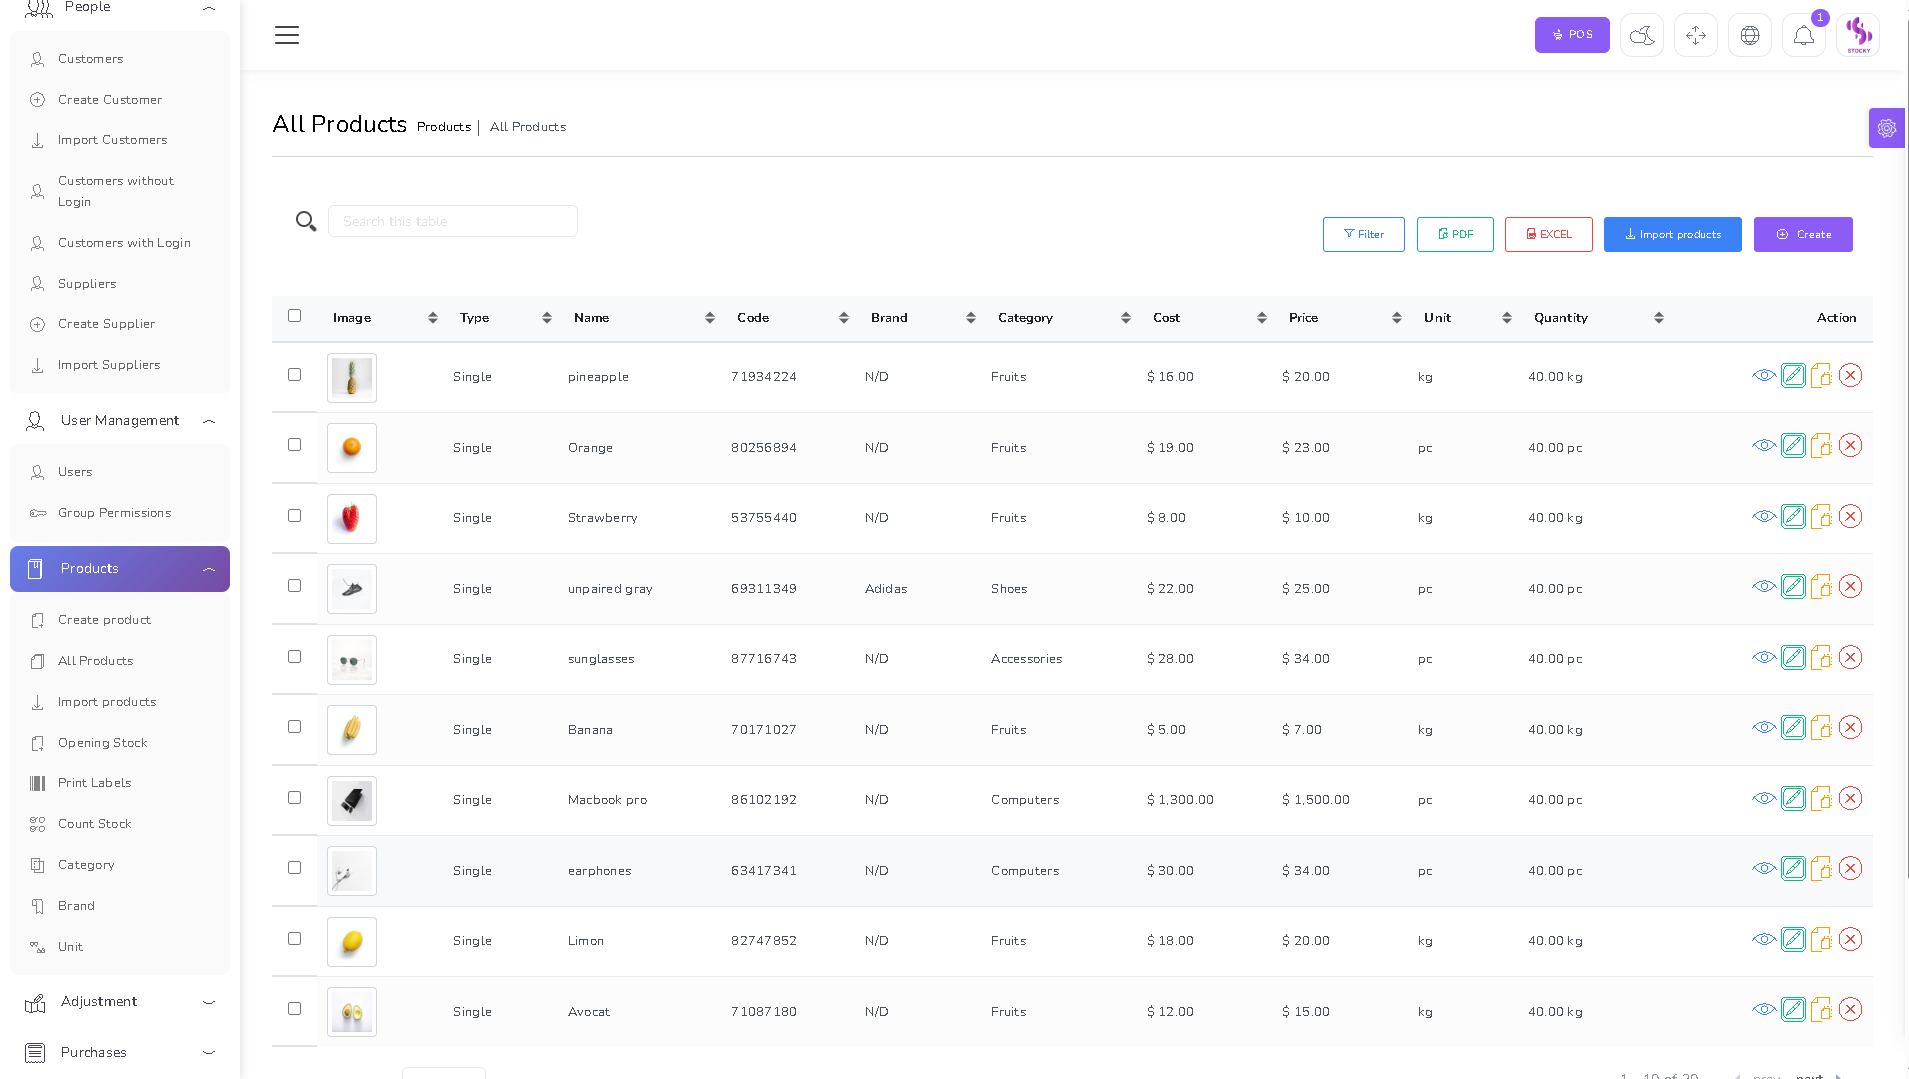Open the notifications bell icon

pos(1803,36)
